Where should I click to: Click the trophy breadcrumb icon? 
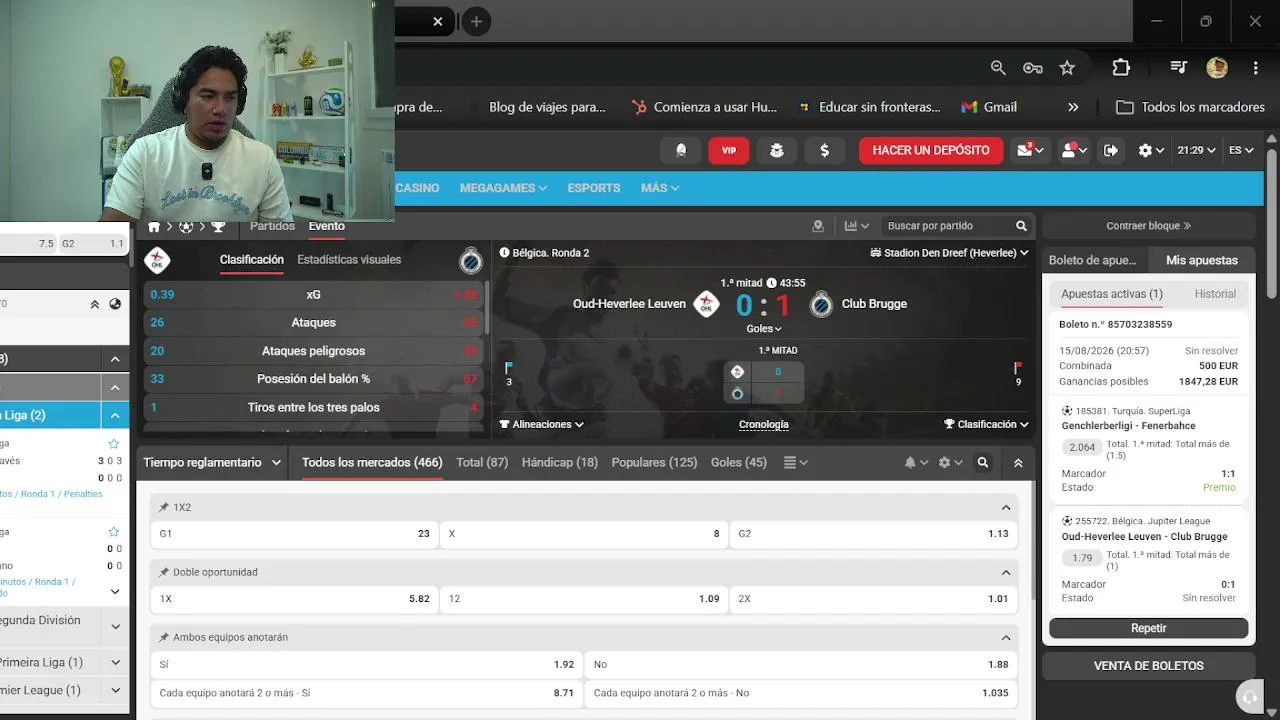coord(218,226)
